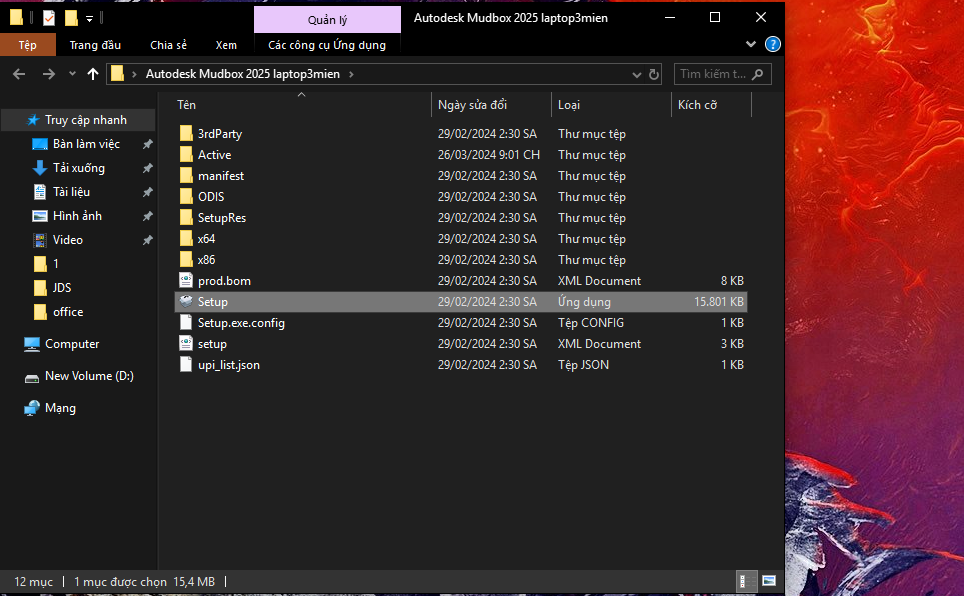Open recent locations dropdown arrow
This screenshot has width=964, height=596.
click(72, 74)
